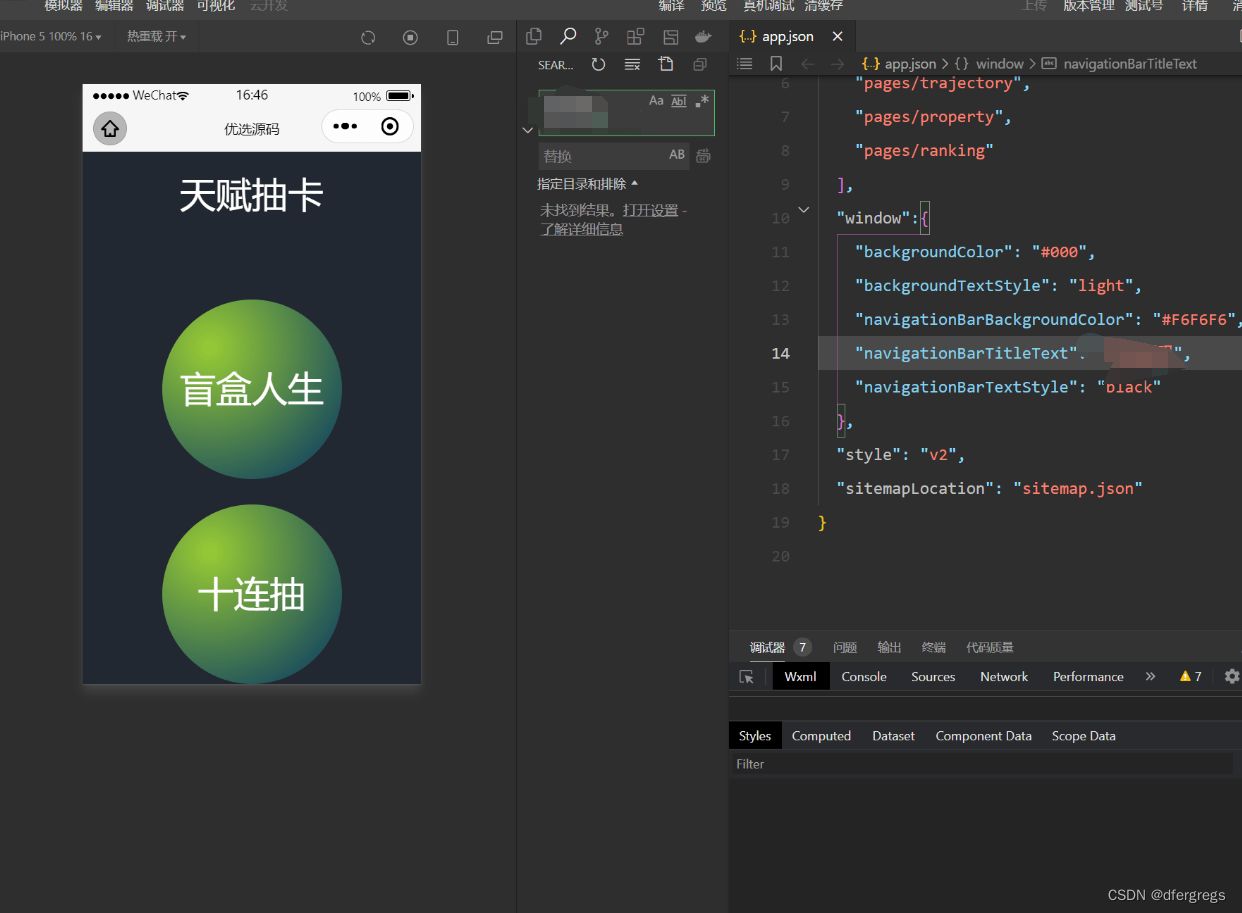Image resolution: width=1242 pixels, height=913 pixels.
Task: Click the simulator stop button icon
Action: click(410, 37)
